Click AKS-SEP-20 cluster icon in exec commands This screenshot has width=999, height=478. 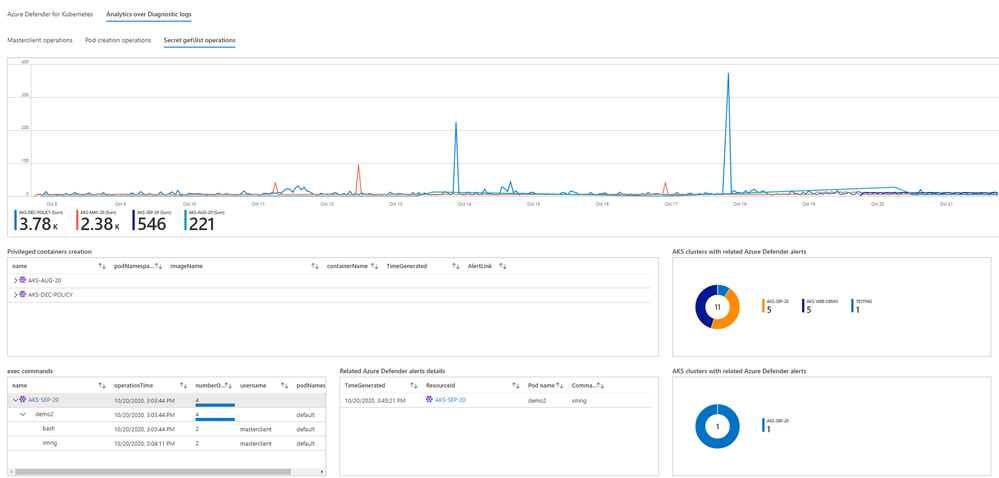tap(23, 400)
